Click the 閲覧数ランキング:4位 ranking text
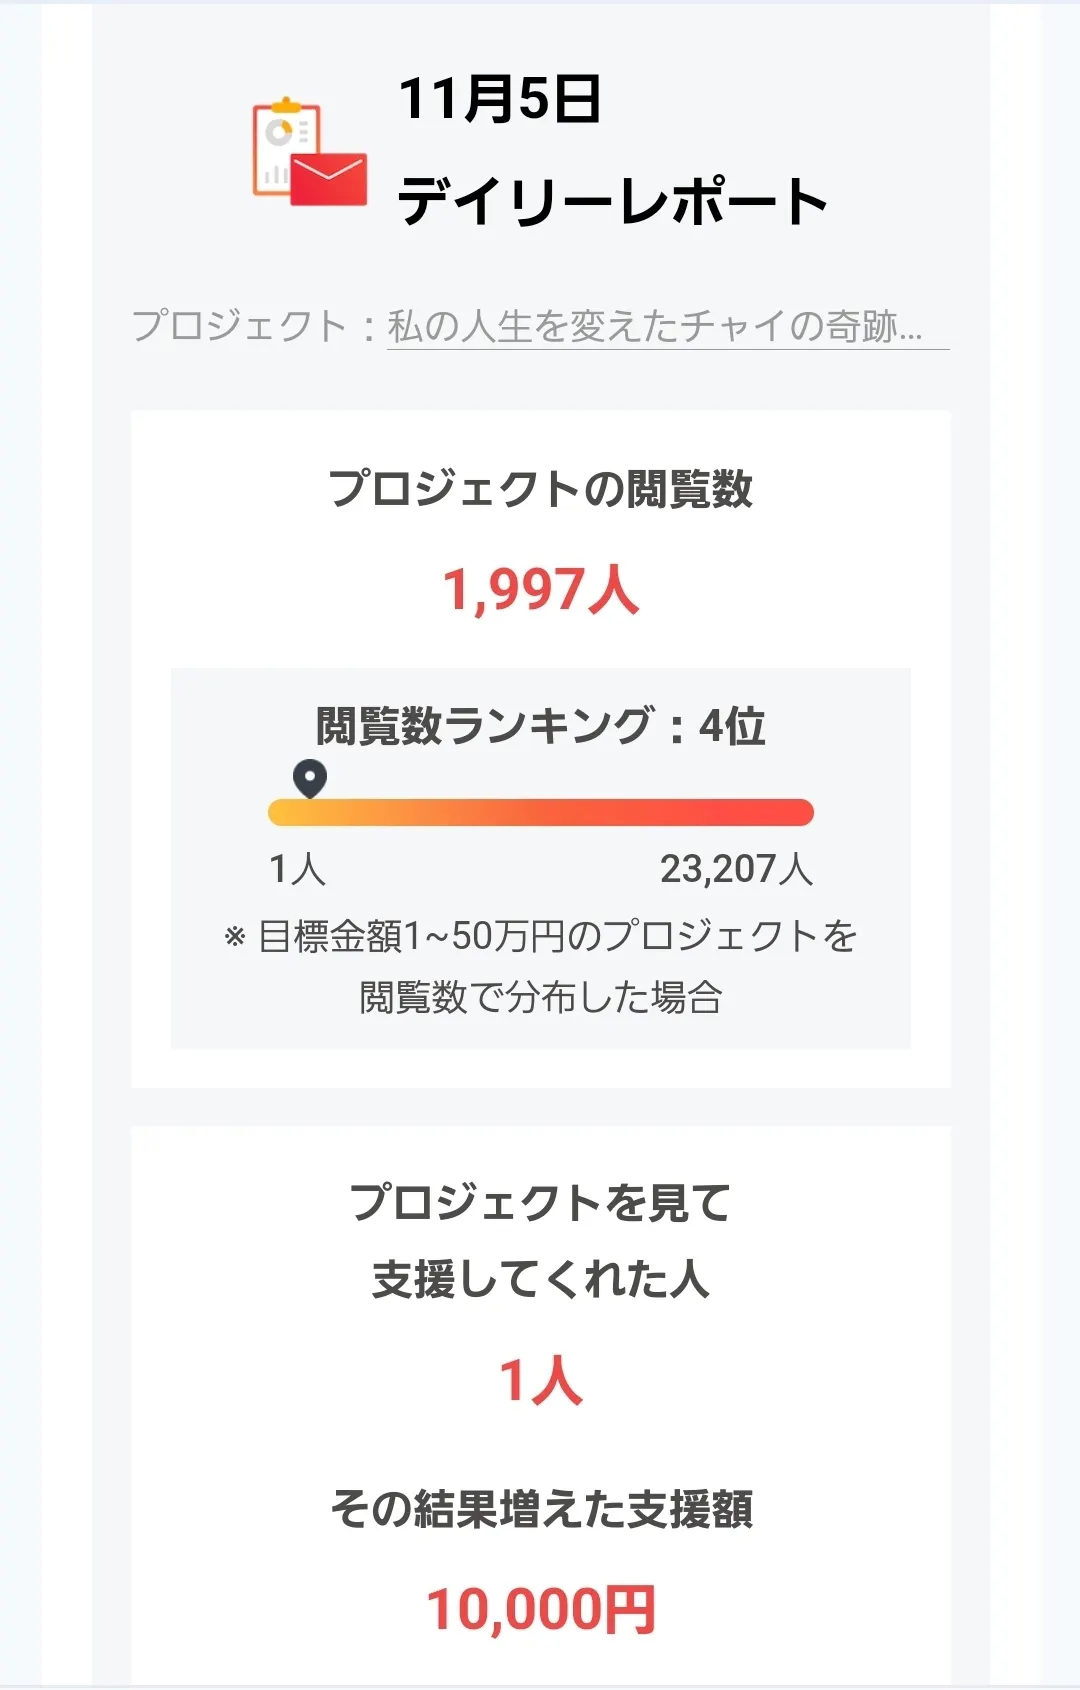 [x=541, y=726]
